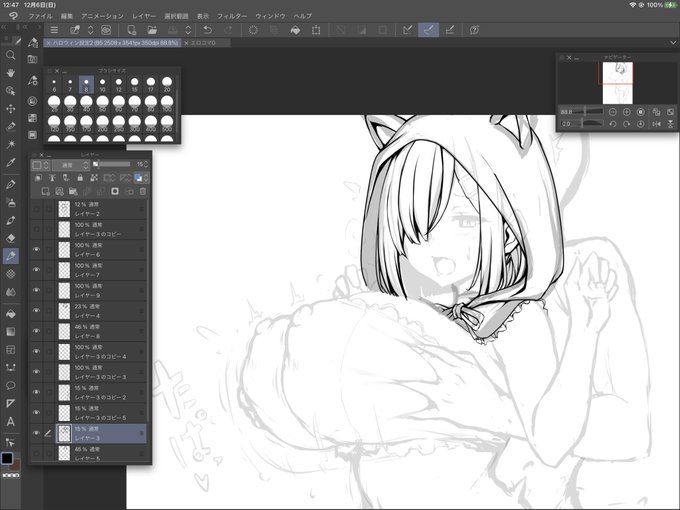The image size is (680, 510).
Task: Open the フィルター menu
Action: [x=232, y=16]
